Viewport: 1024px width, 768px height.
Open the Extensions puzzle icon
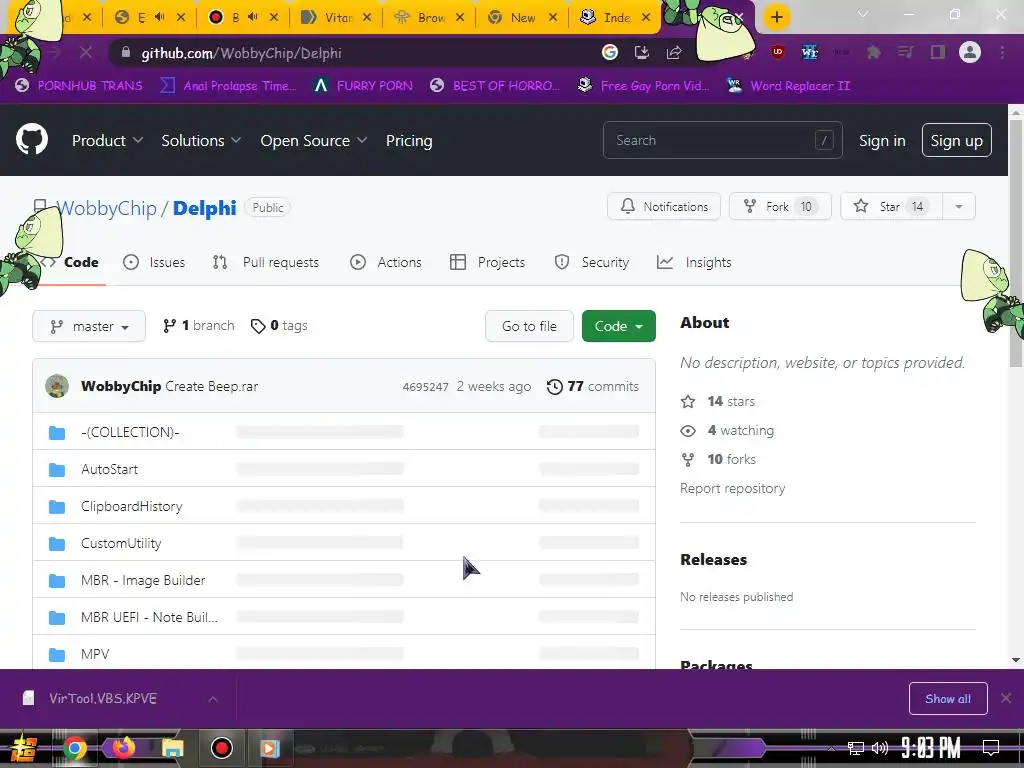click(x=873, y=52)
